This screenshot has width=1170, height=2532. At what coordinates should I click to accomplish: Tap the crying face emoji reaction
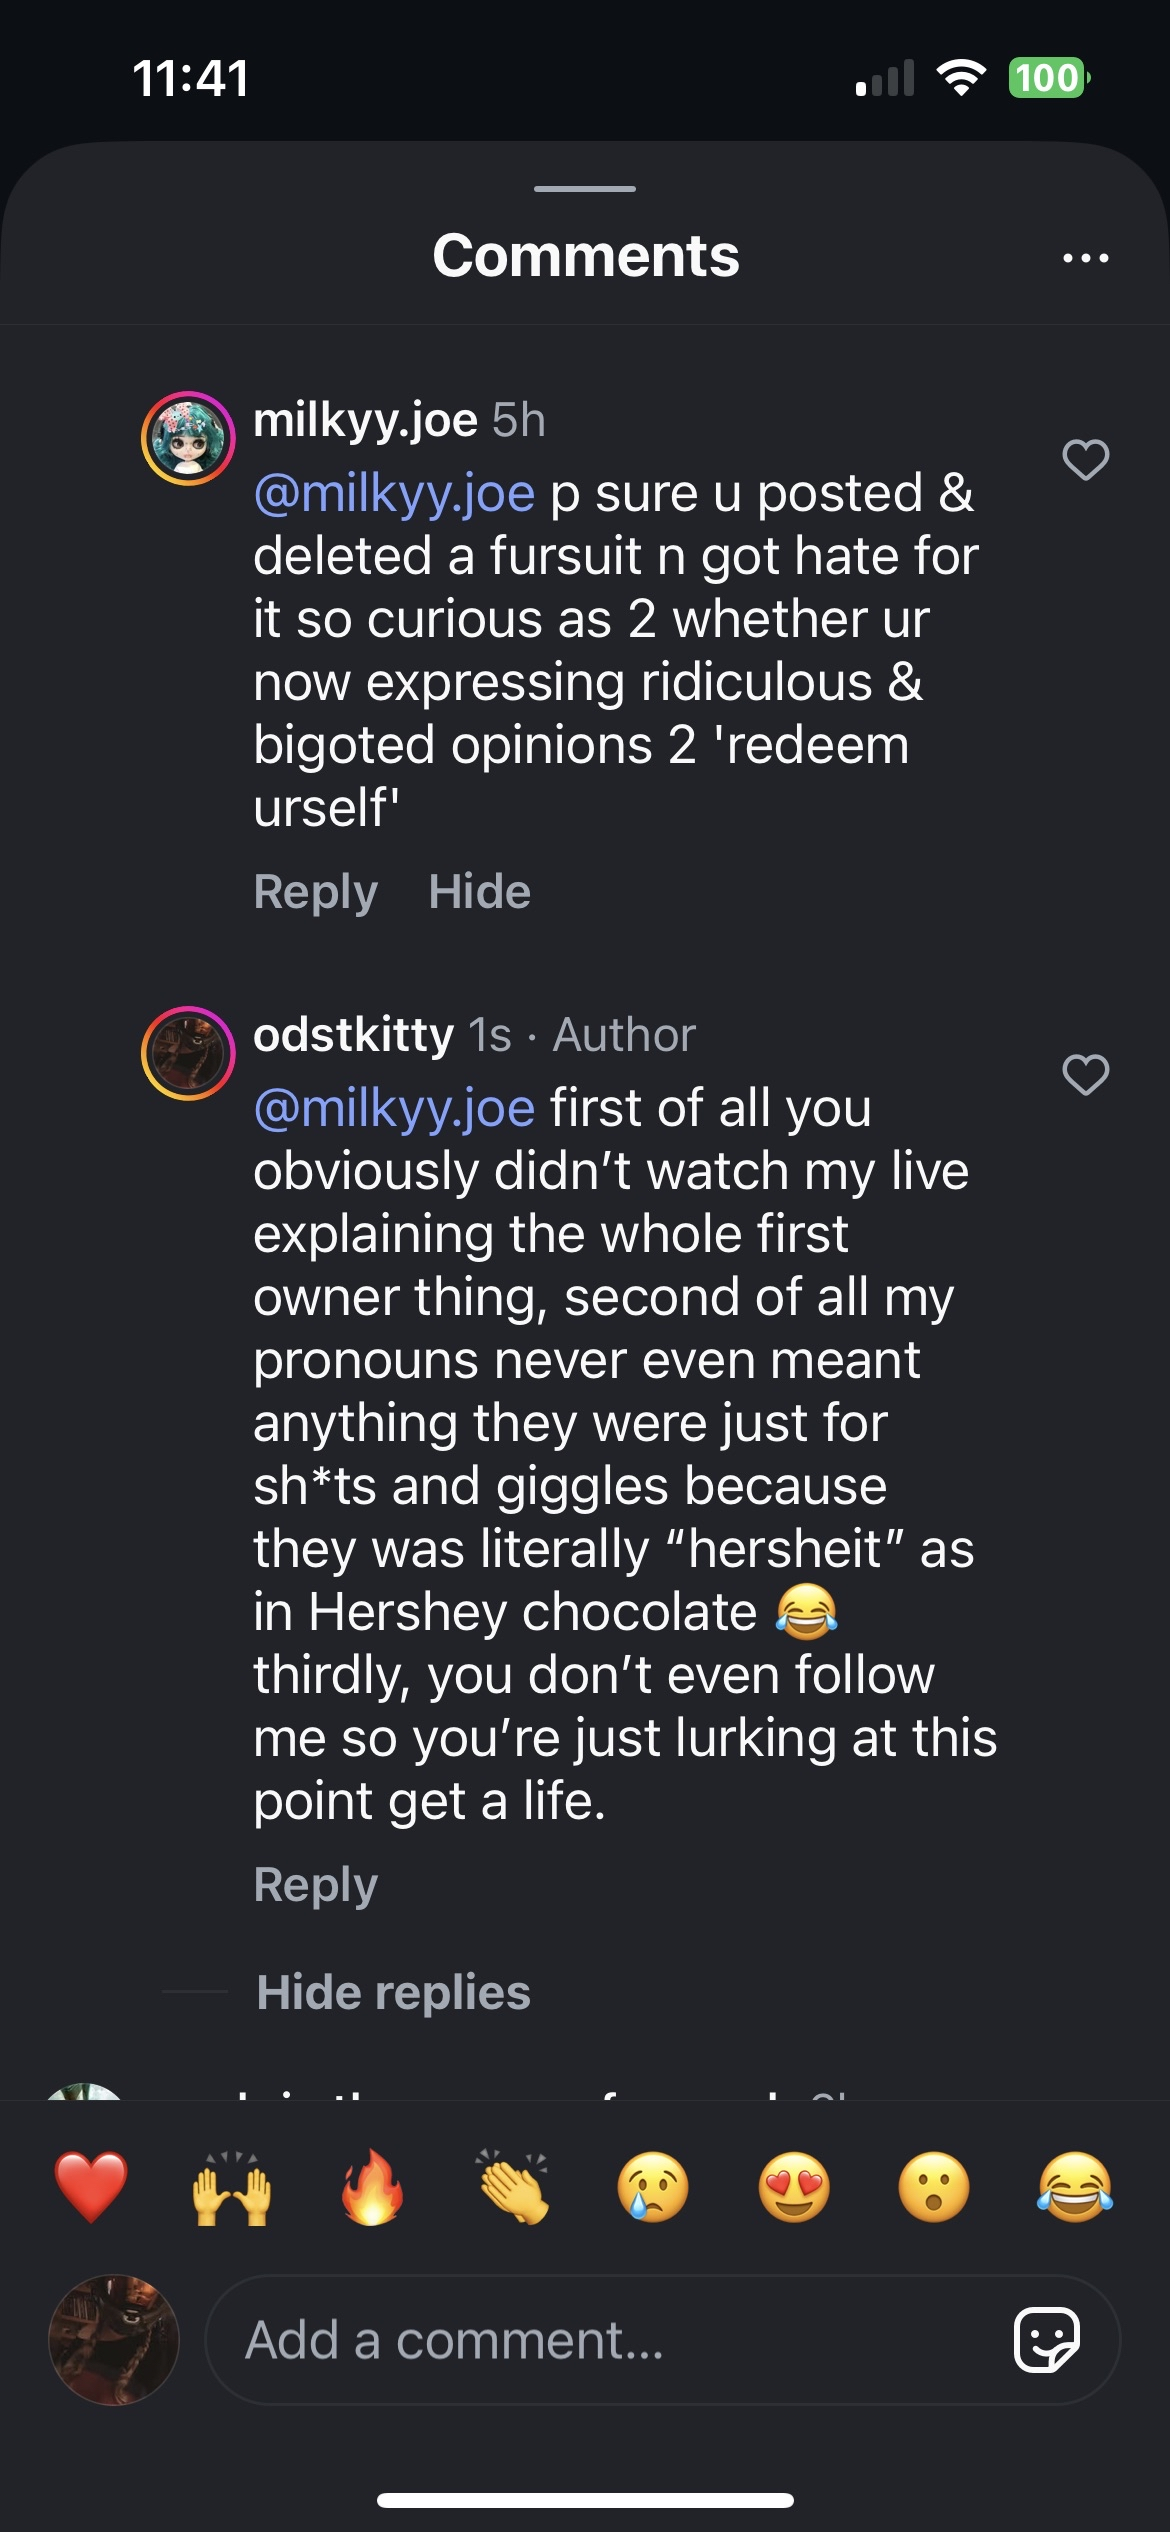coord(654,2187)
